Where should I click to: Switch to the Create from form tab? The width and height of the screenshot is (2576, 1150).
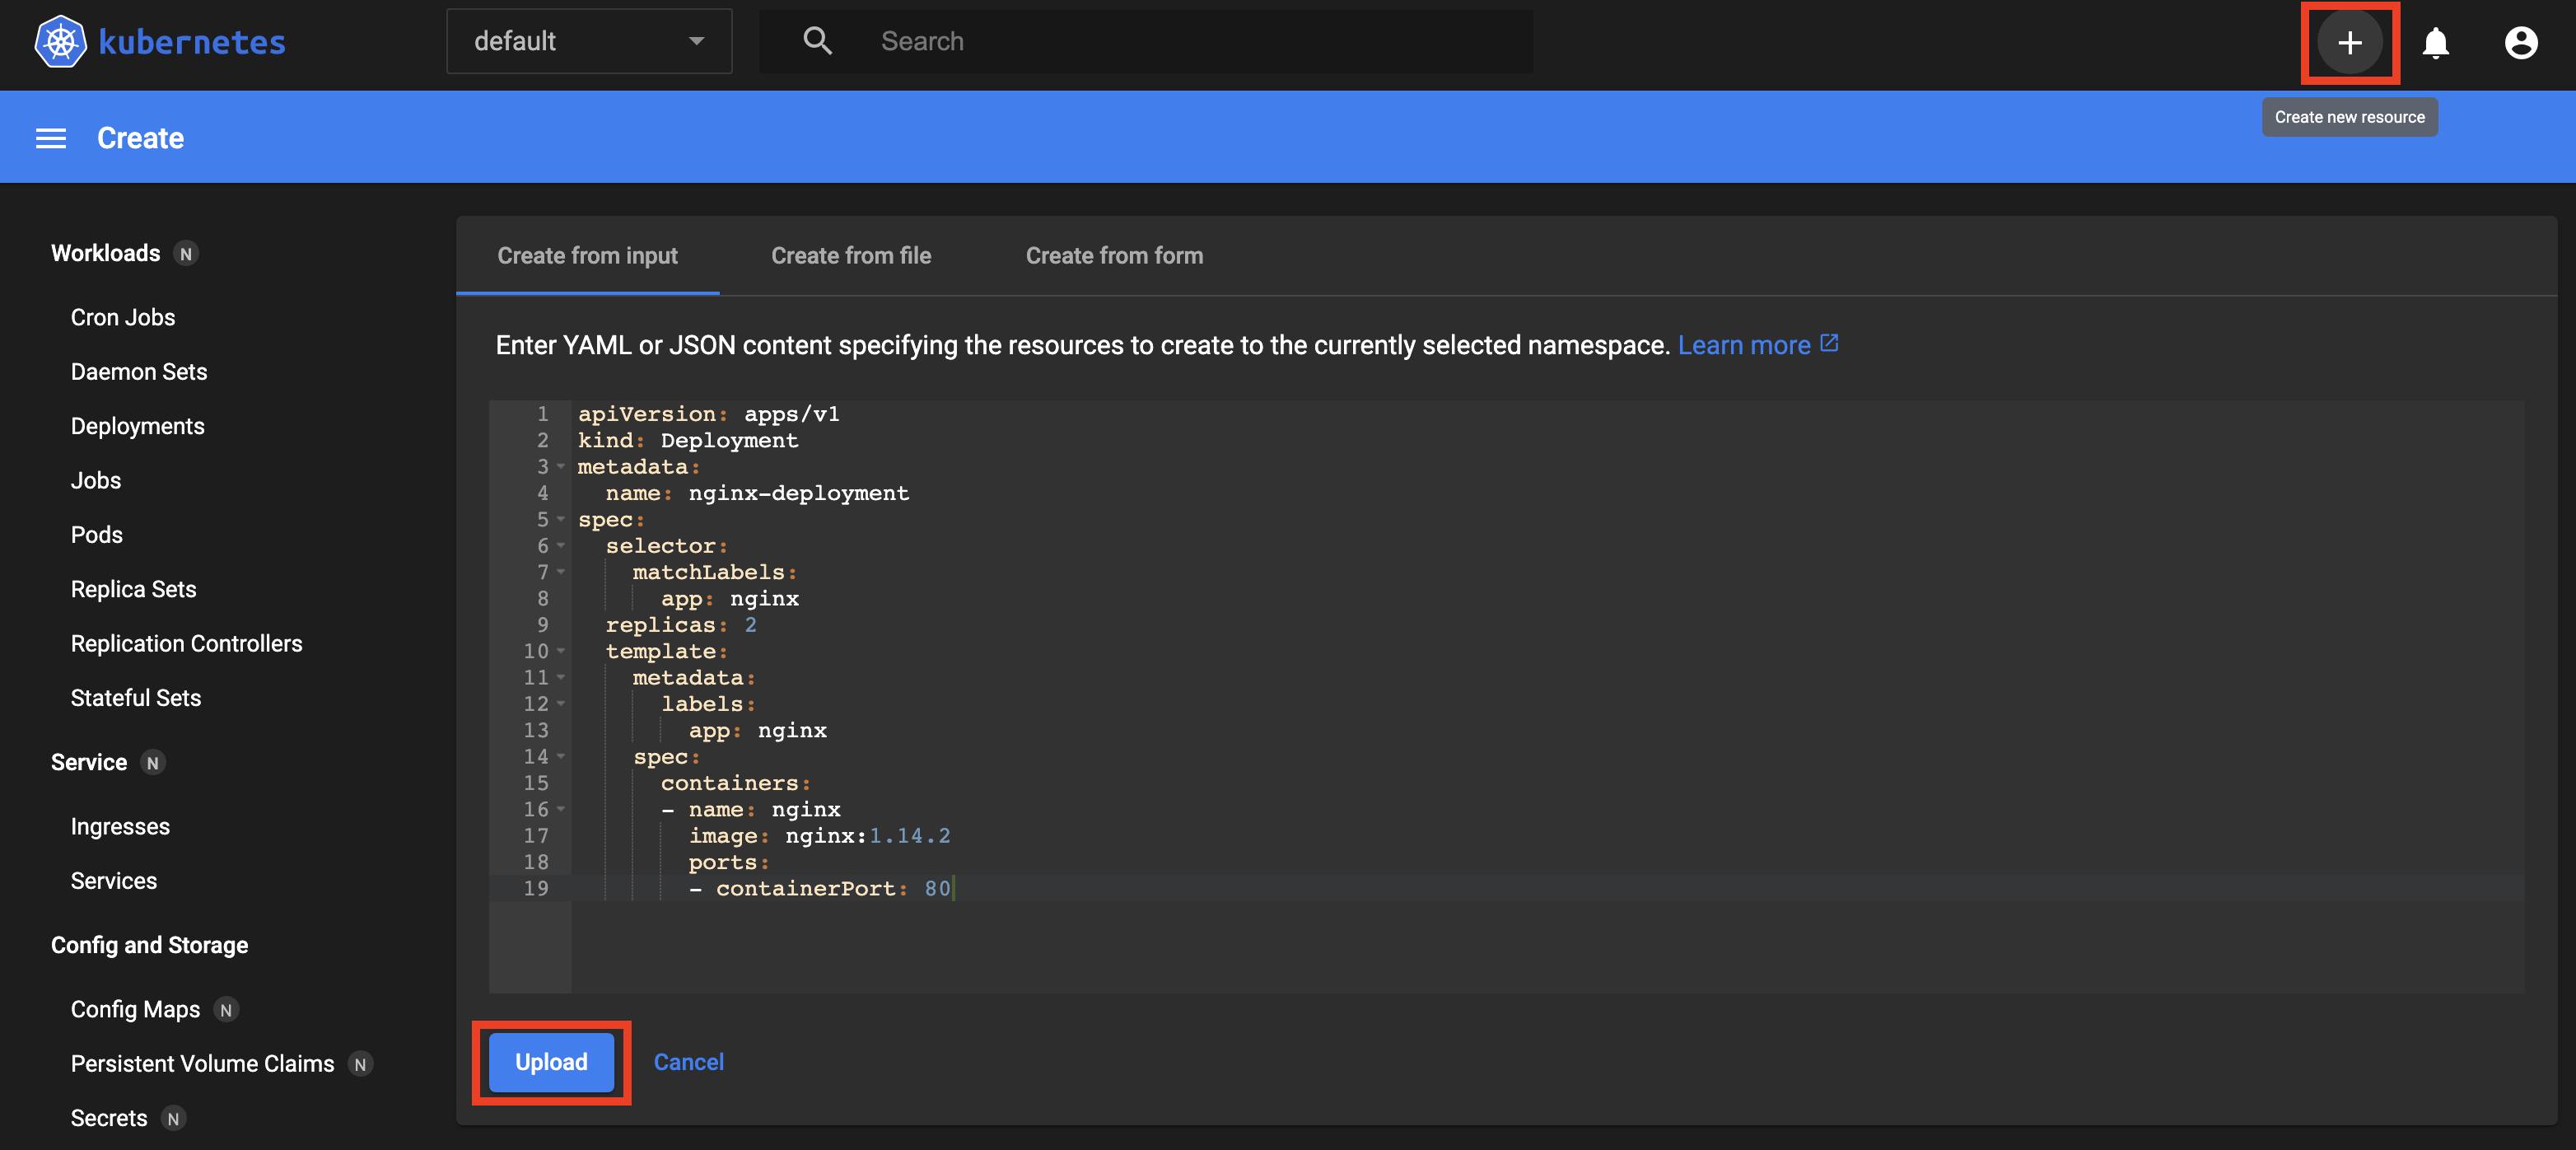tap(1114, 256)
